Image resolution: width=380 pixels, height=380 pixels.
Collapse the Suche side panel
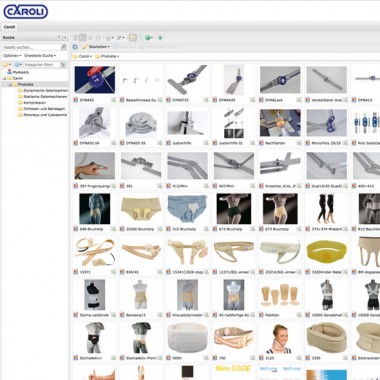pyautogui.click(x=65, y=38)
